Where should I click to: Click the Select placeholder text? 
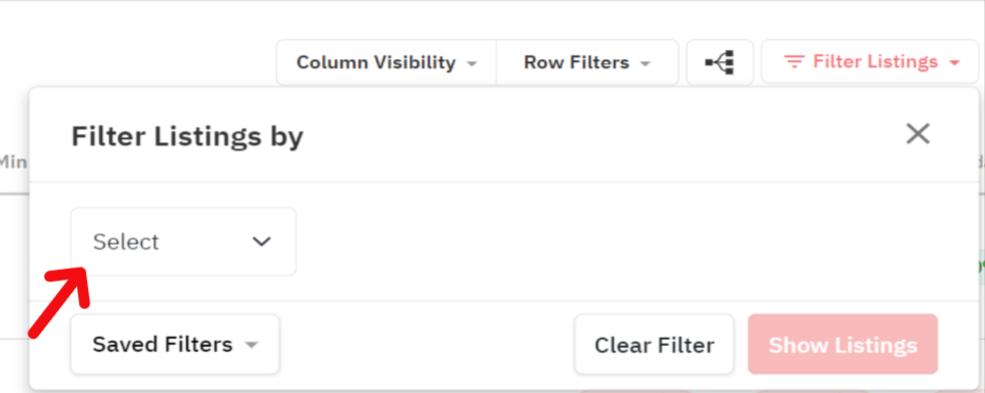click(x=126, y=242)
